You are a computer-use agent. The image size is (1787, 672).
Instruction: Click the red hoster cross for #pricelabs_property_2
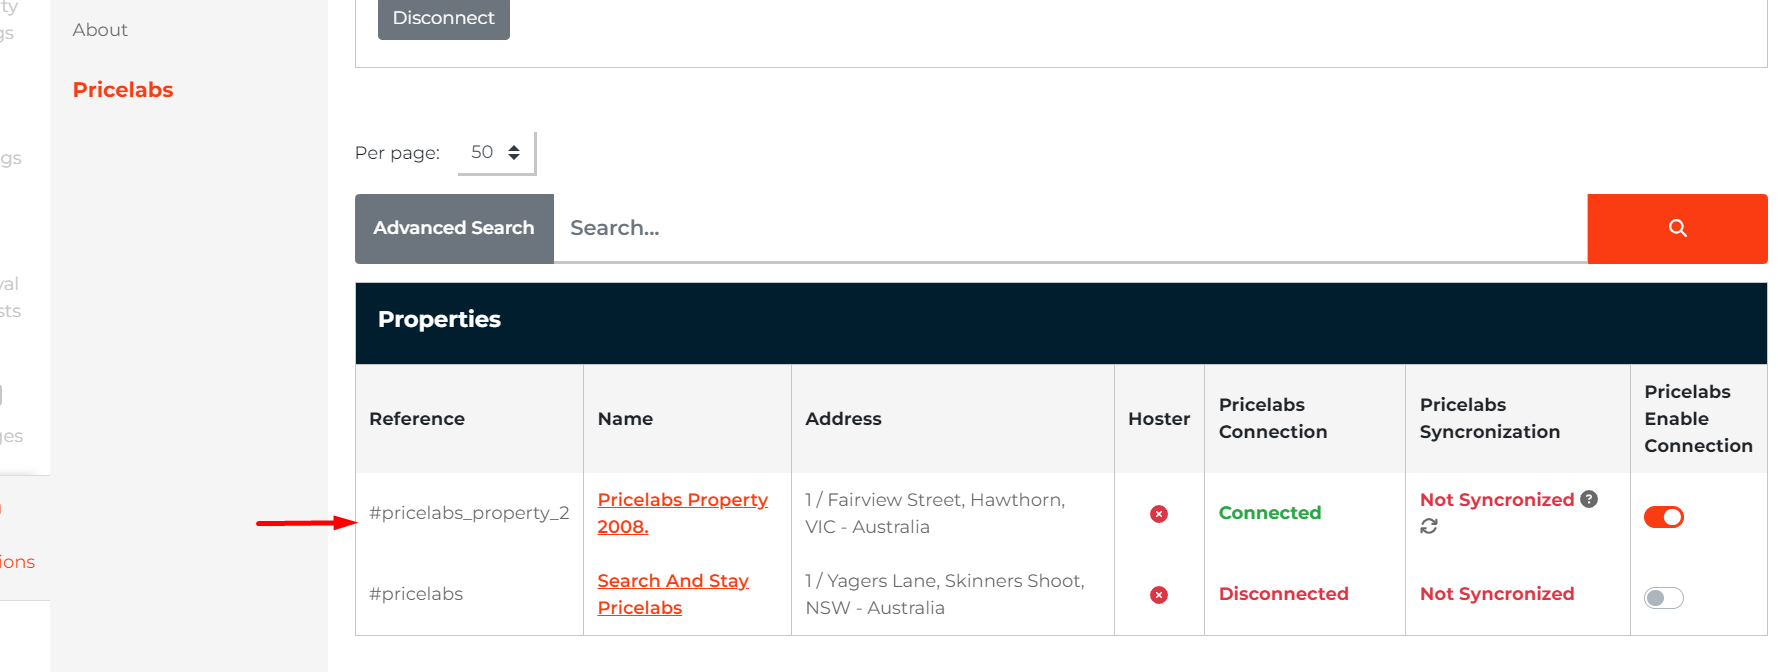1159,514
